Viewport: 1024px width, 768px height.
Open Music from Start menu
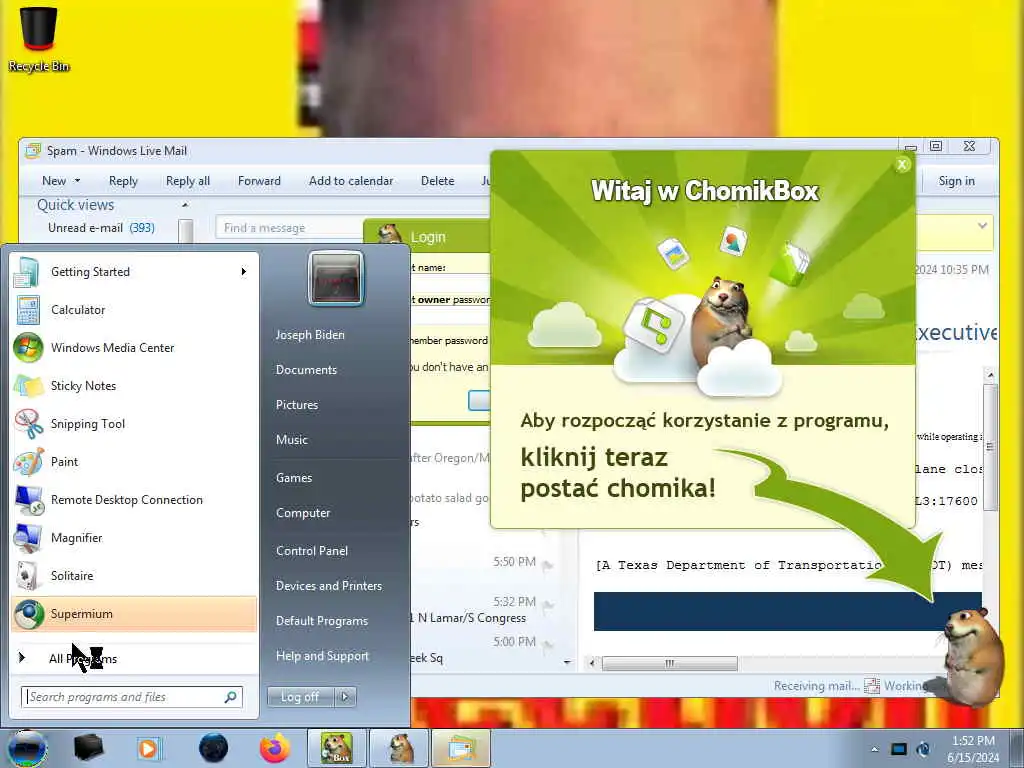291,440
